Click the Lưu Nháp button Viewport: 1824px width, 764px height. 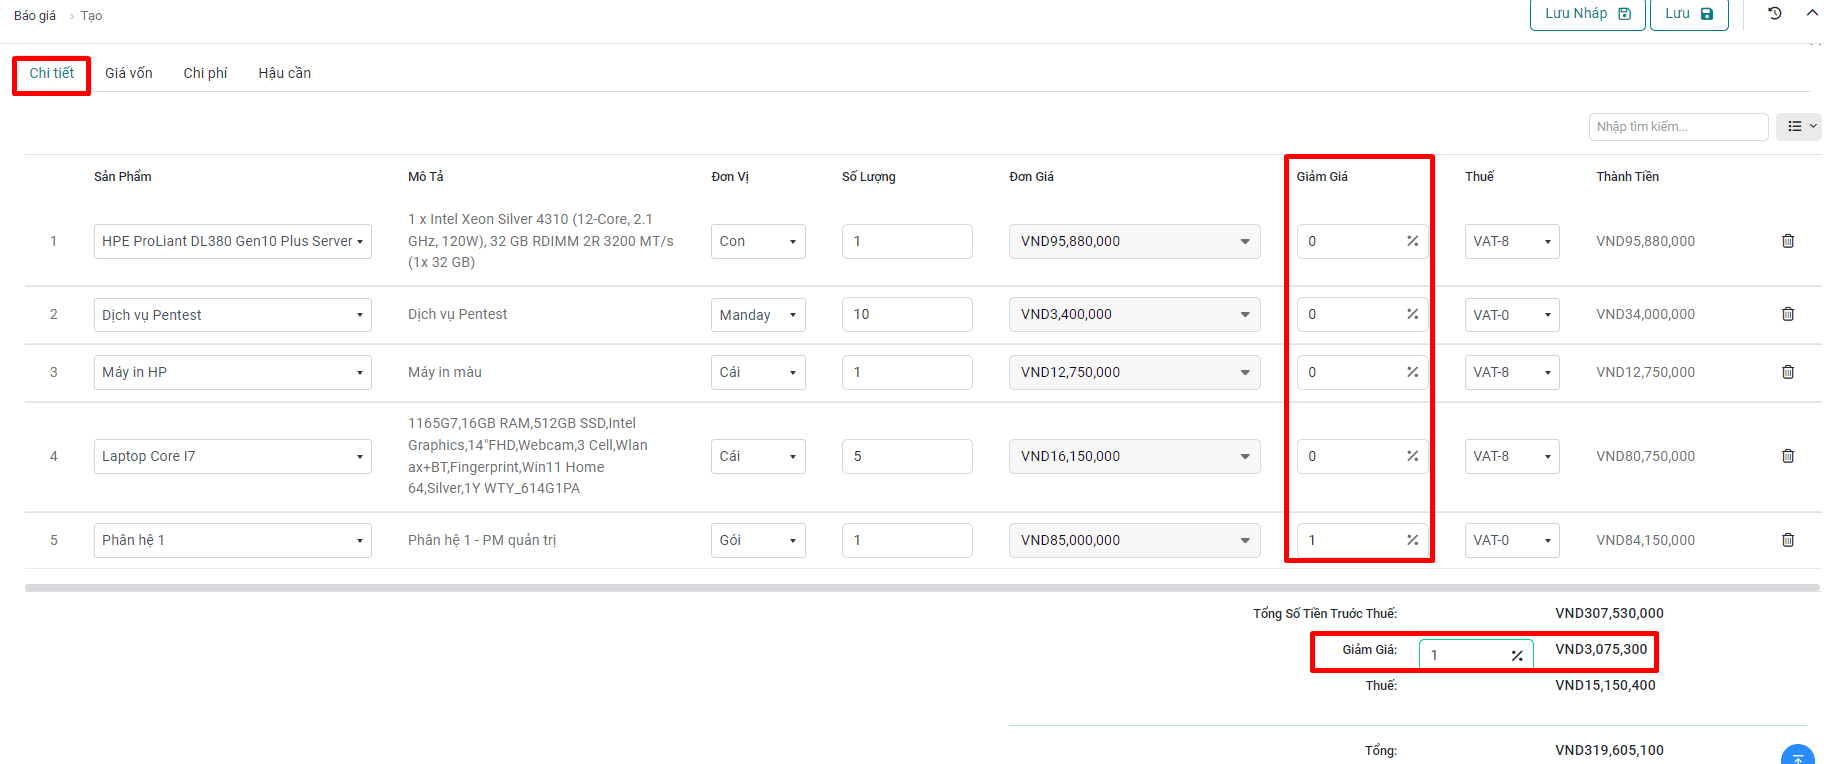point(1587,14)
